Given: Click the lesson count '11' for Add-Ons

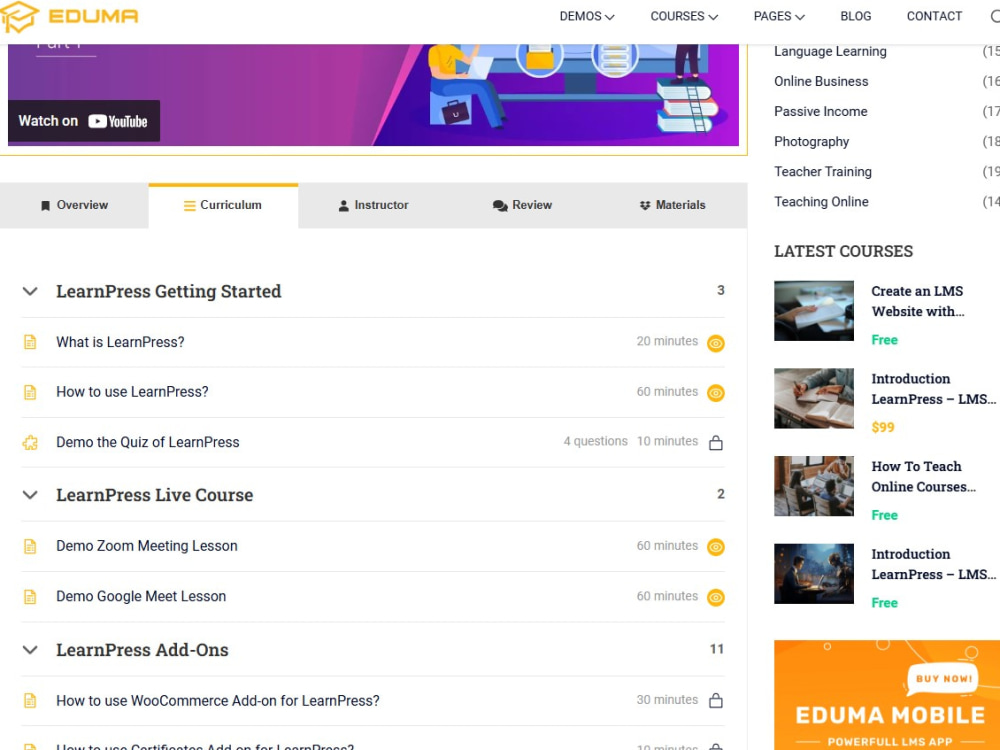Looking at the screenshot, I should pyautogui.click(x=717, y=649).
